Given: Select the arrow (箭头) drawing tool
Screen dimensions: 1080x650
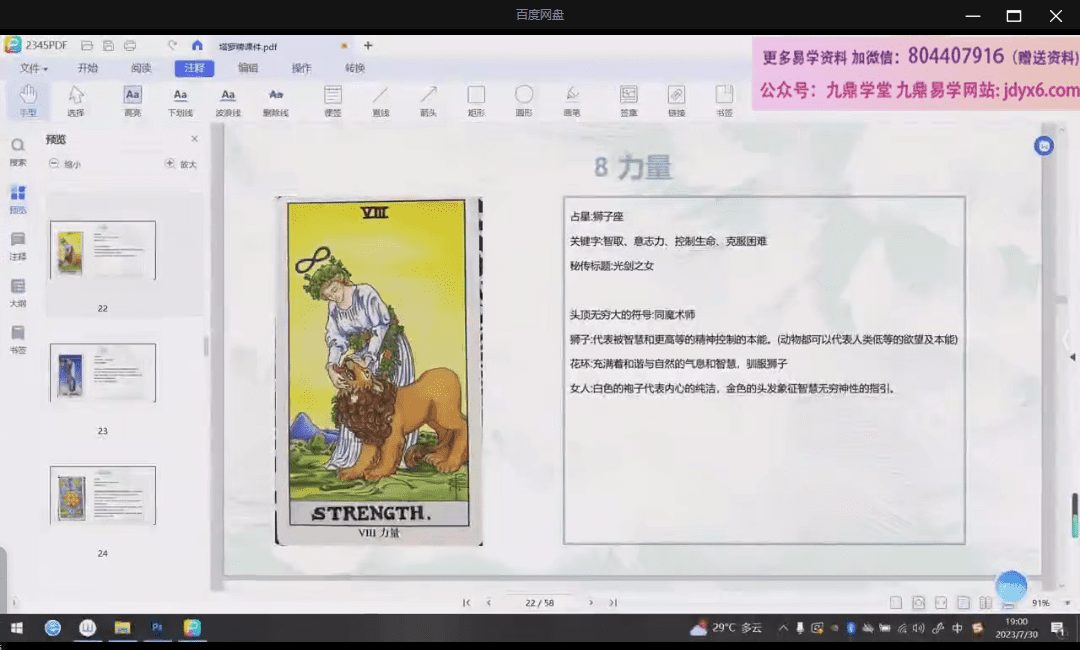Looking at the screenshot, I should click(x=428, y=100).
